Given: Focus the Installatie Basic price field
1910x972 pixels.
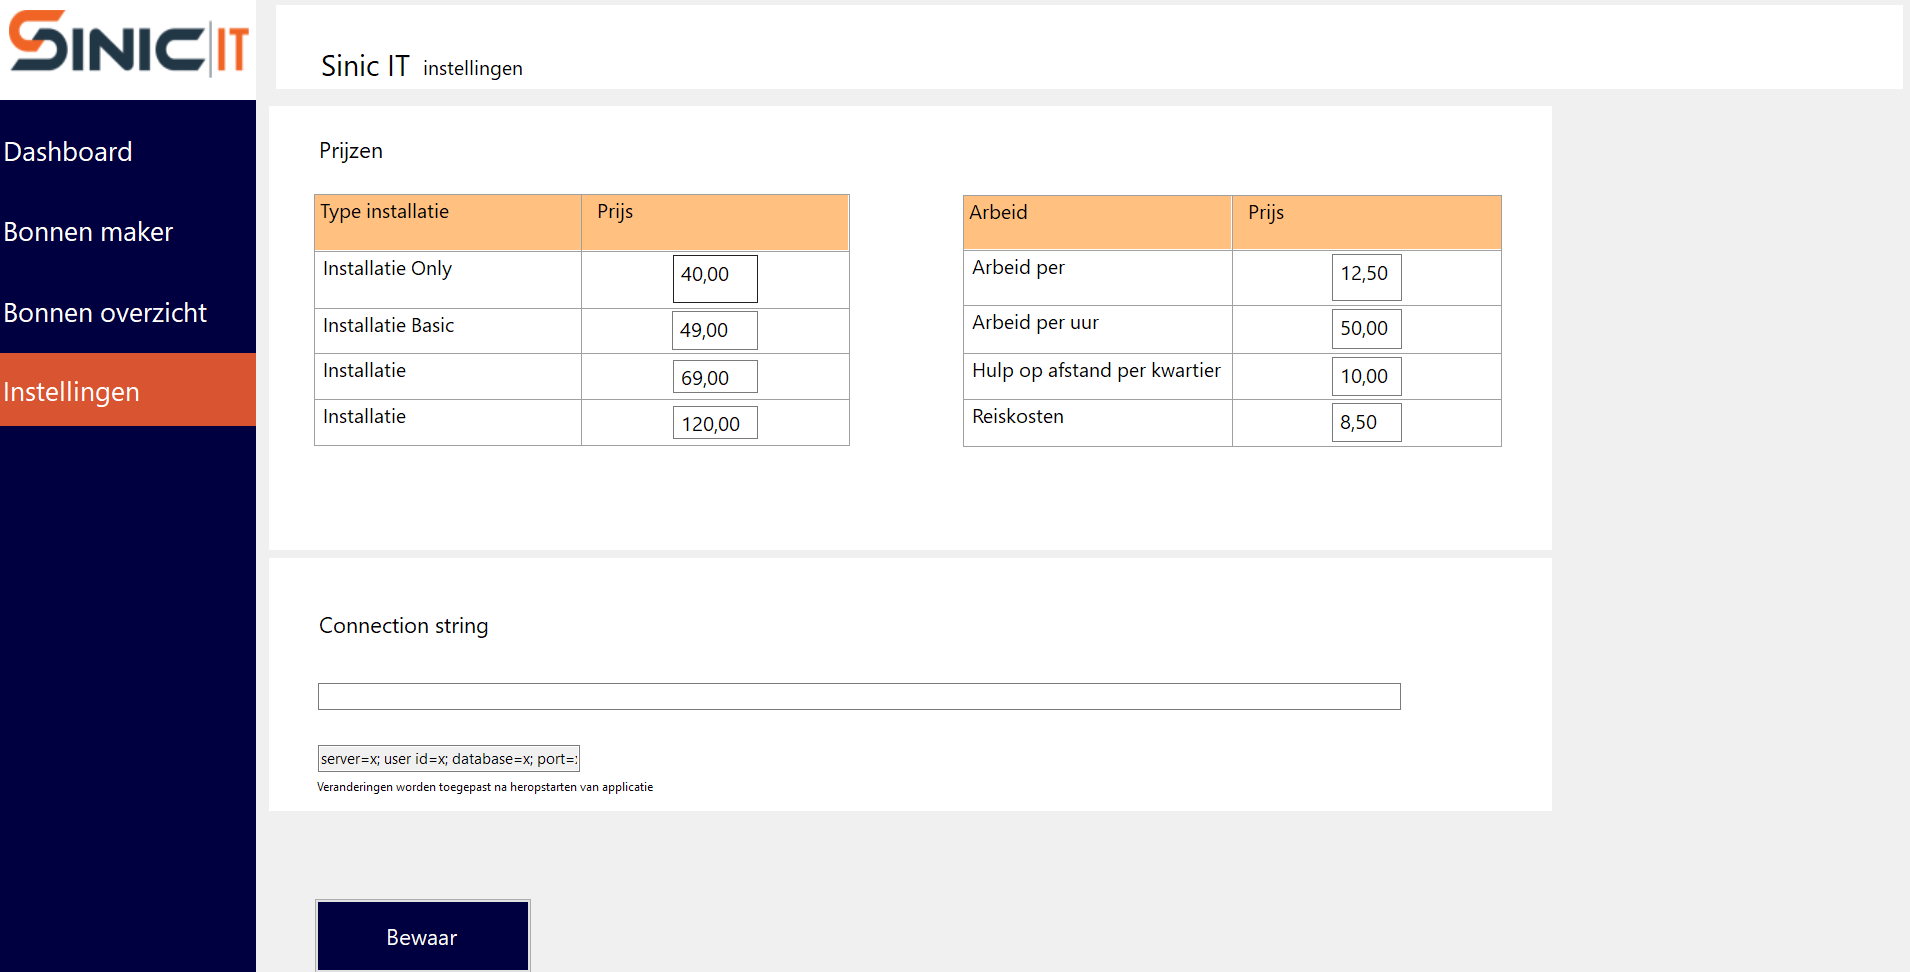Looking at the screenshot, I should (714, 330).
